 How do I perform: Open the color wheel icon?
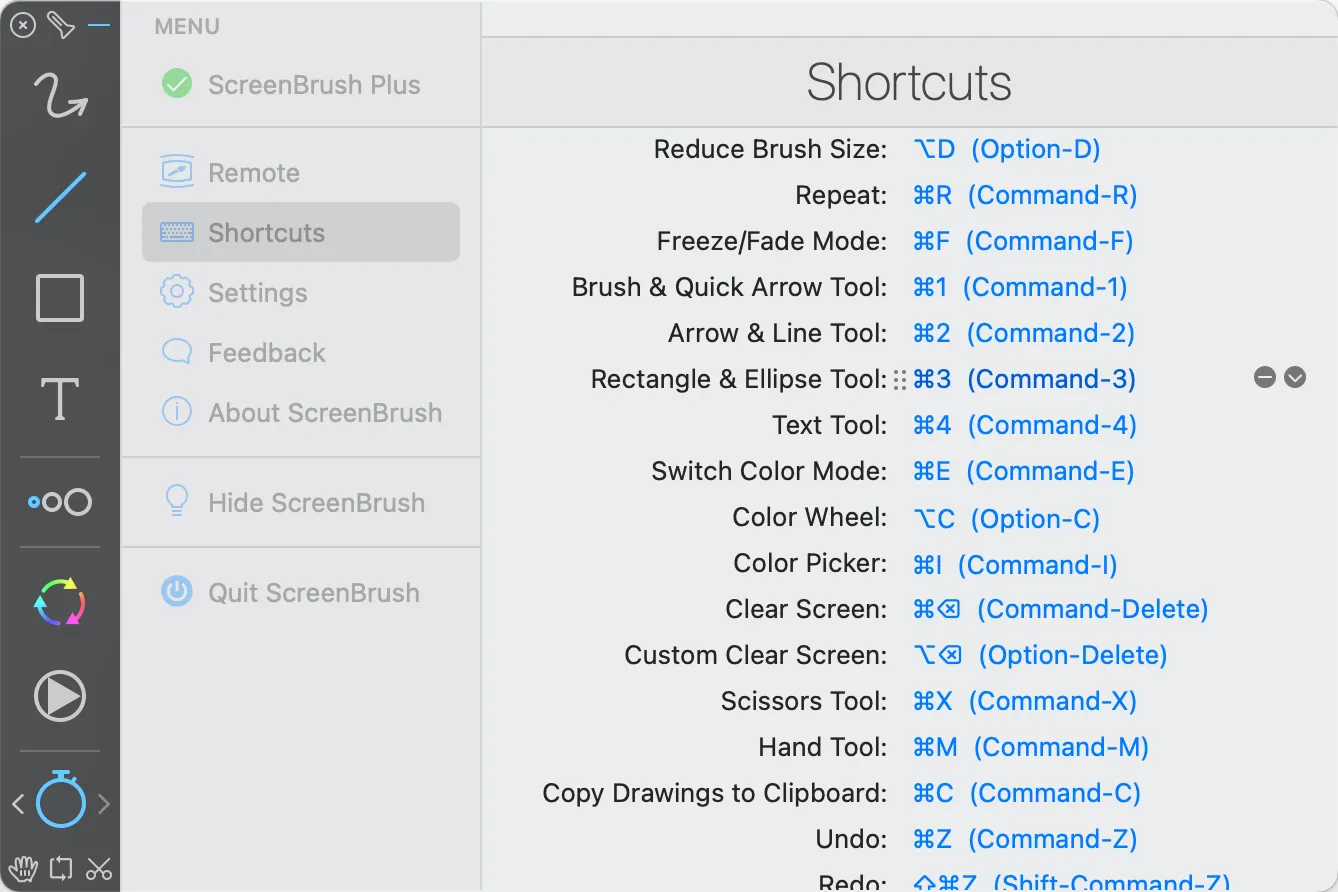click(60, 602)
